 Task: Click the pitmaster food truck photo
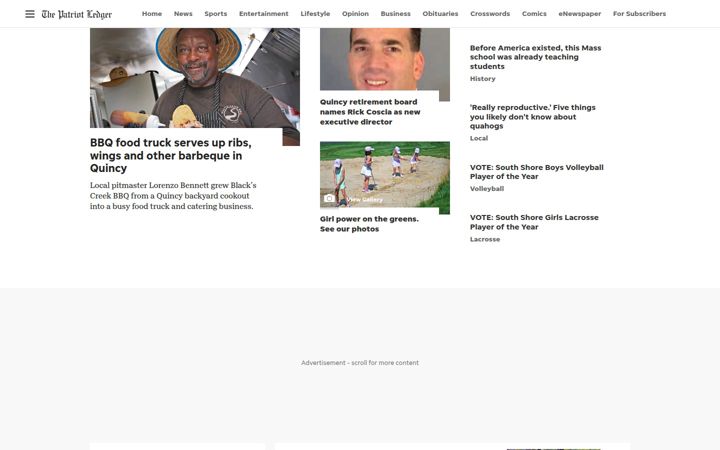click(195, 87)
